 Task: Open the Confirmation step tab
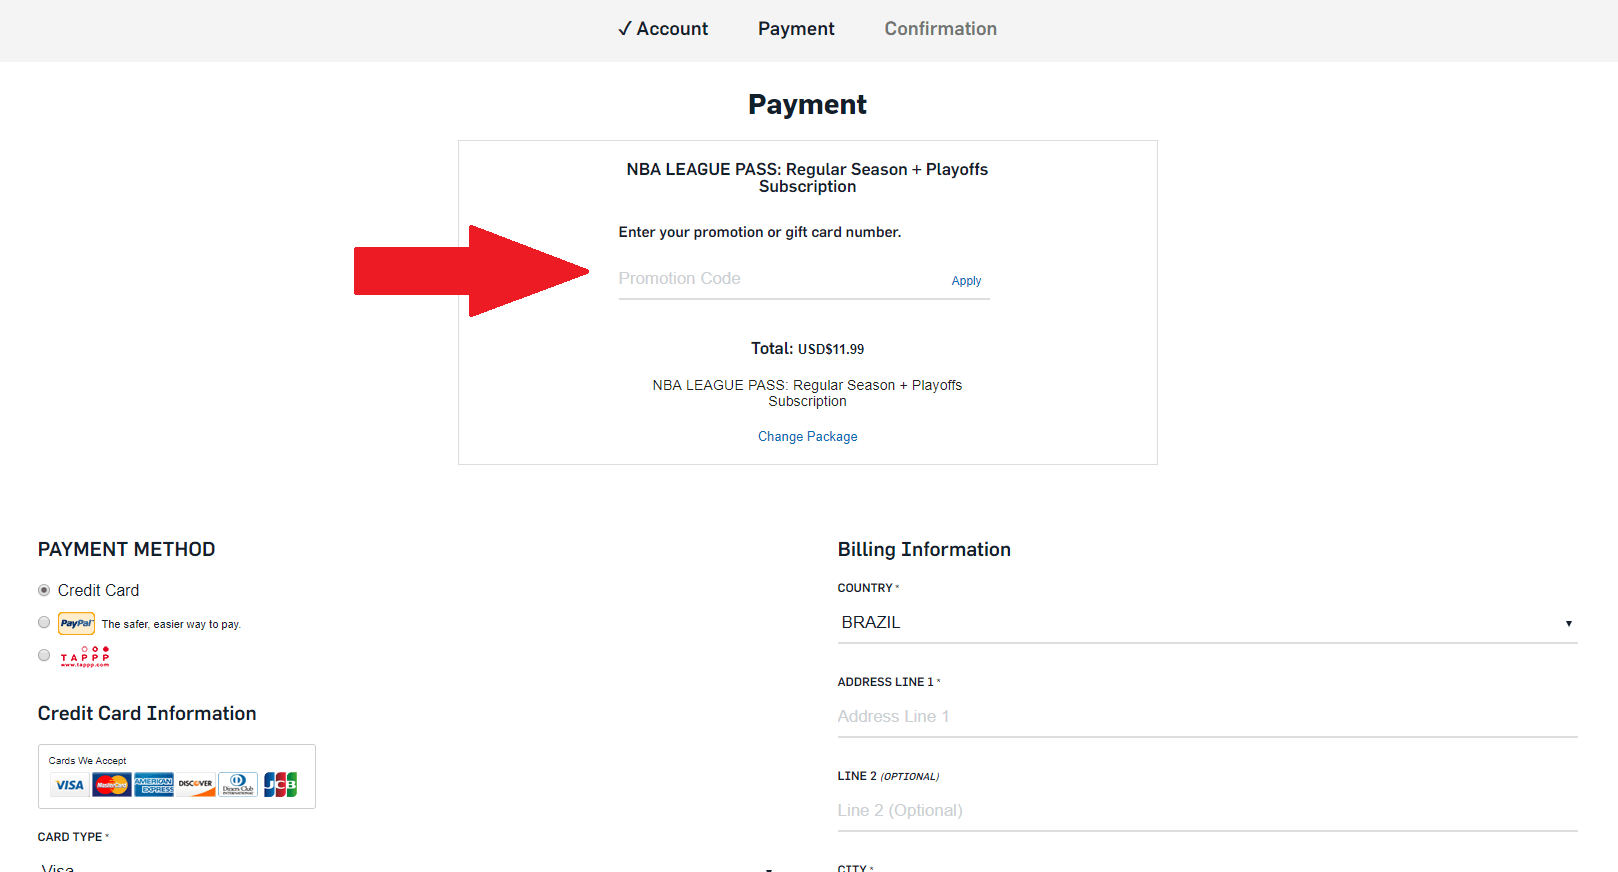[940, 29]
